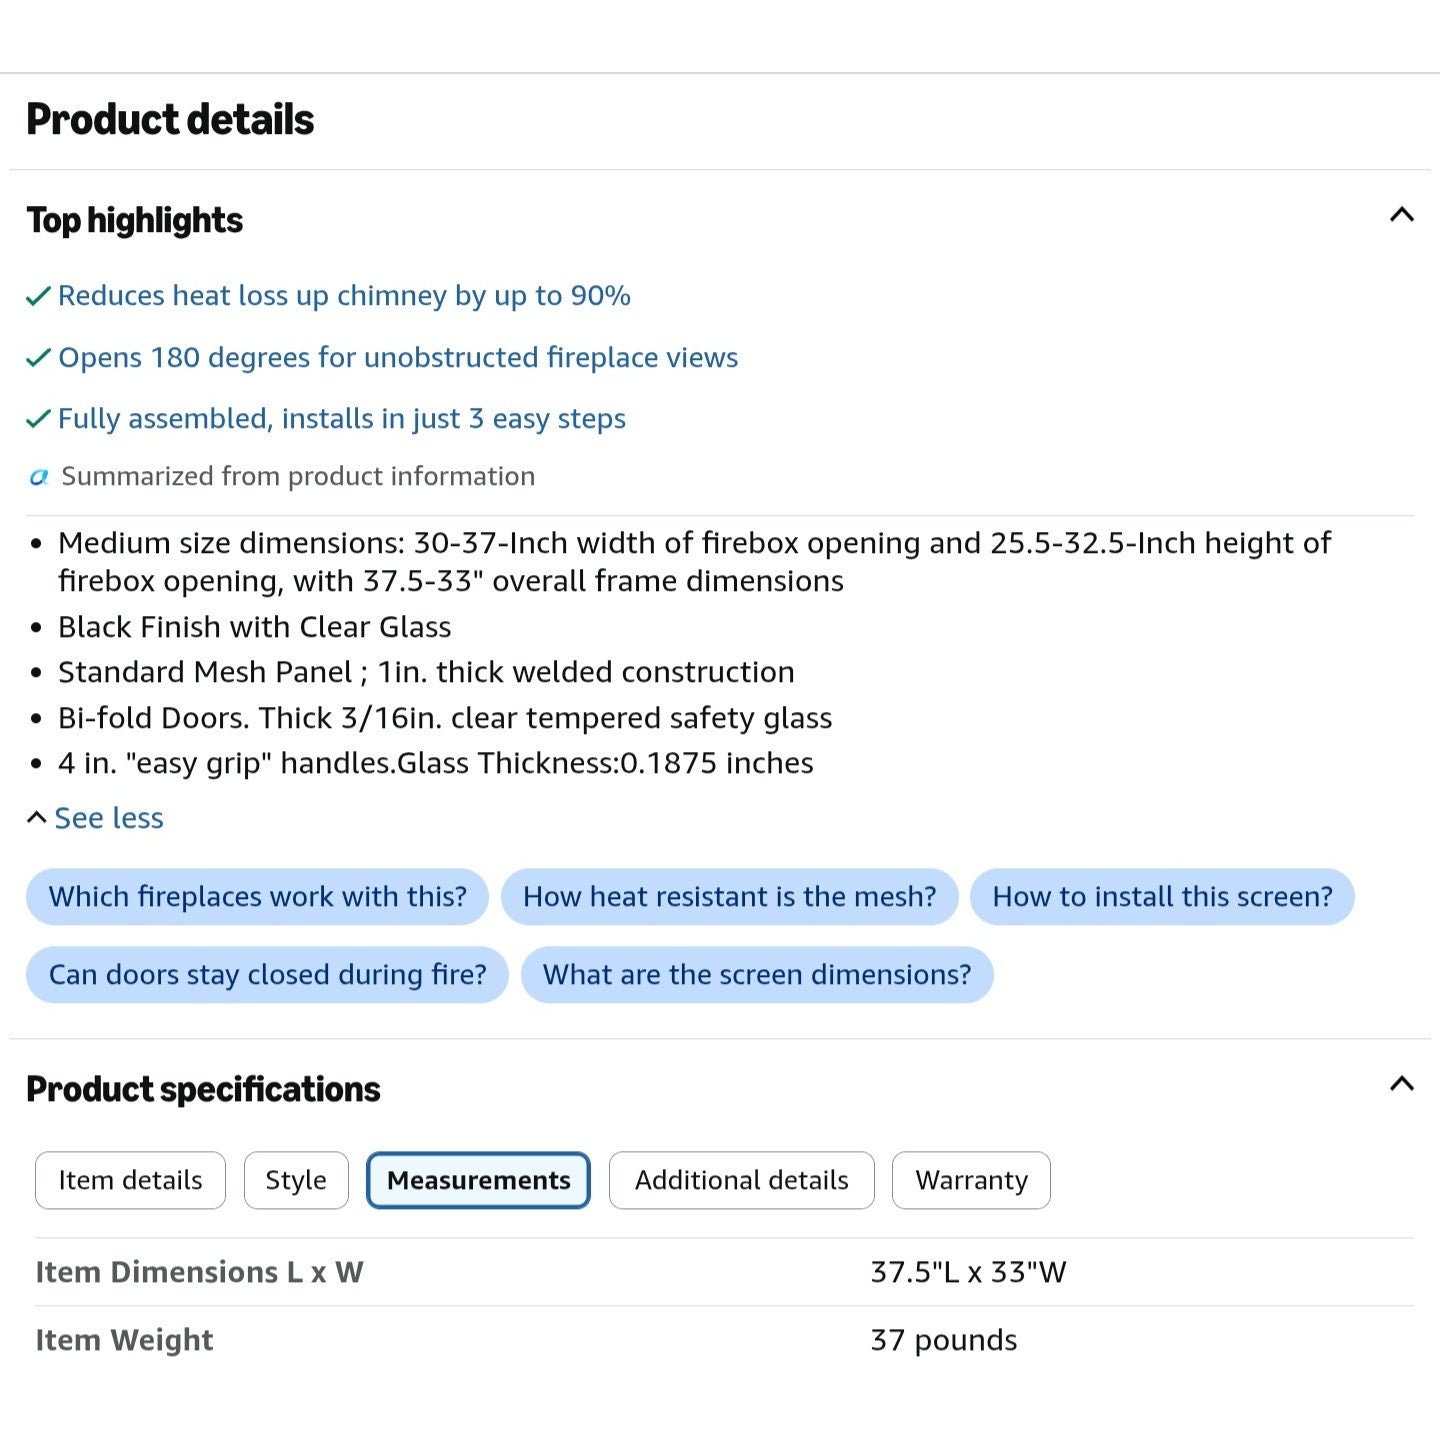1440x1440 pixels.
Task: Collapse the Top highlights section chevron
Action: pyautogui.click(x=1402, y=215)
